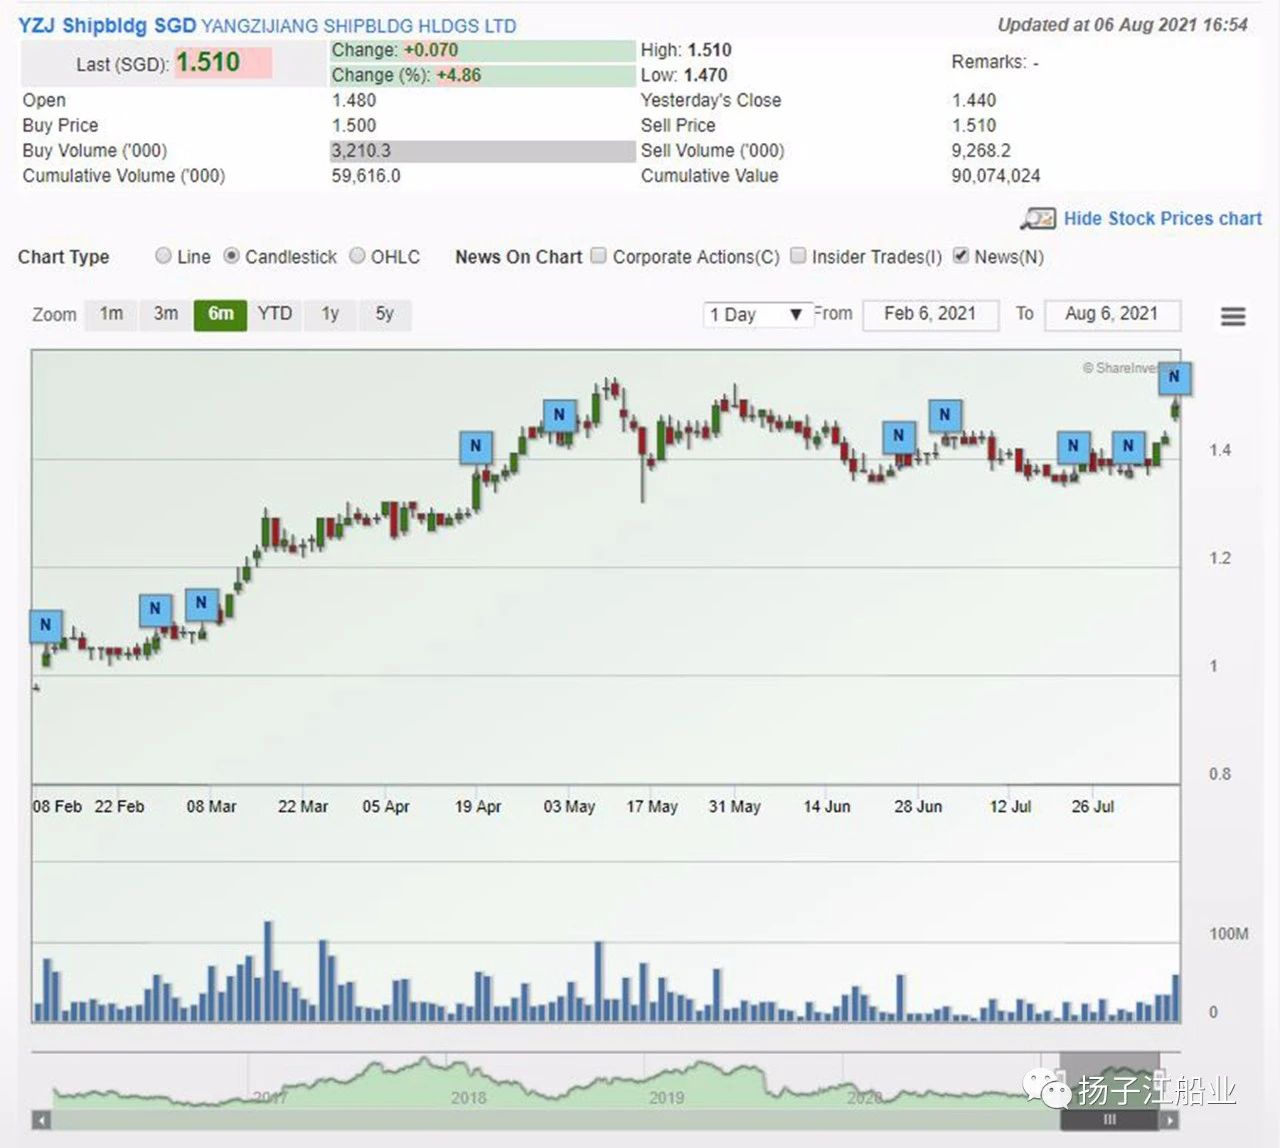
Task: Click the Sell Volume 9,268.2 value
Action: (x=981, y=151)
